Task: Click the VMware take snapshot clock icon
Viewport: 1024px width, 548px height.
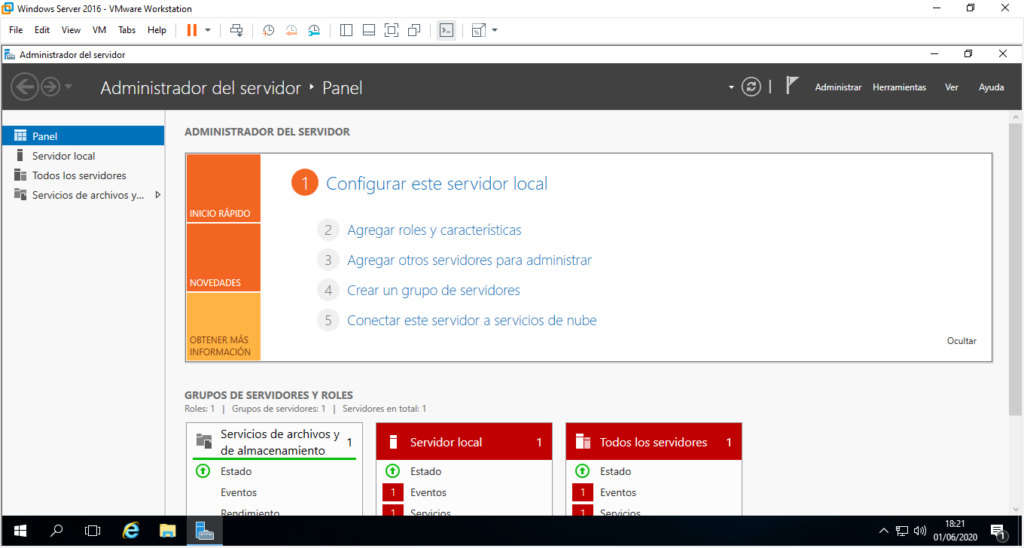Action: click(268, 30)
